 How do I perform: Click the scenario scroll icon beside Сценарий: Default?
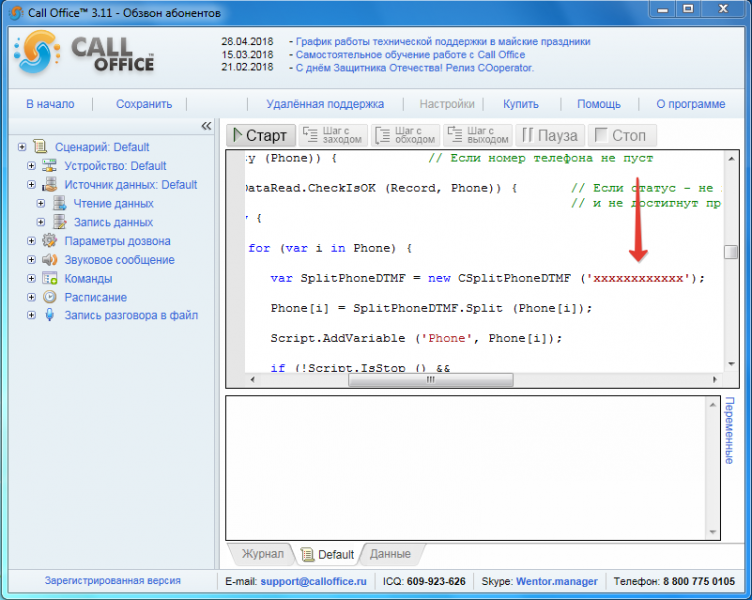(x=40, y=147)
